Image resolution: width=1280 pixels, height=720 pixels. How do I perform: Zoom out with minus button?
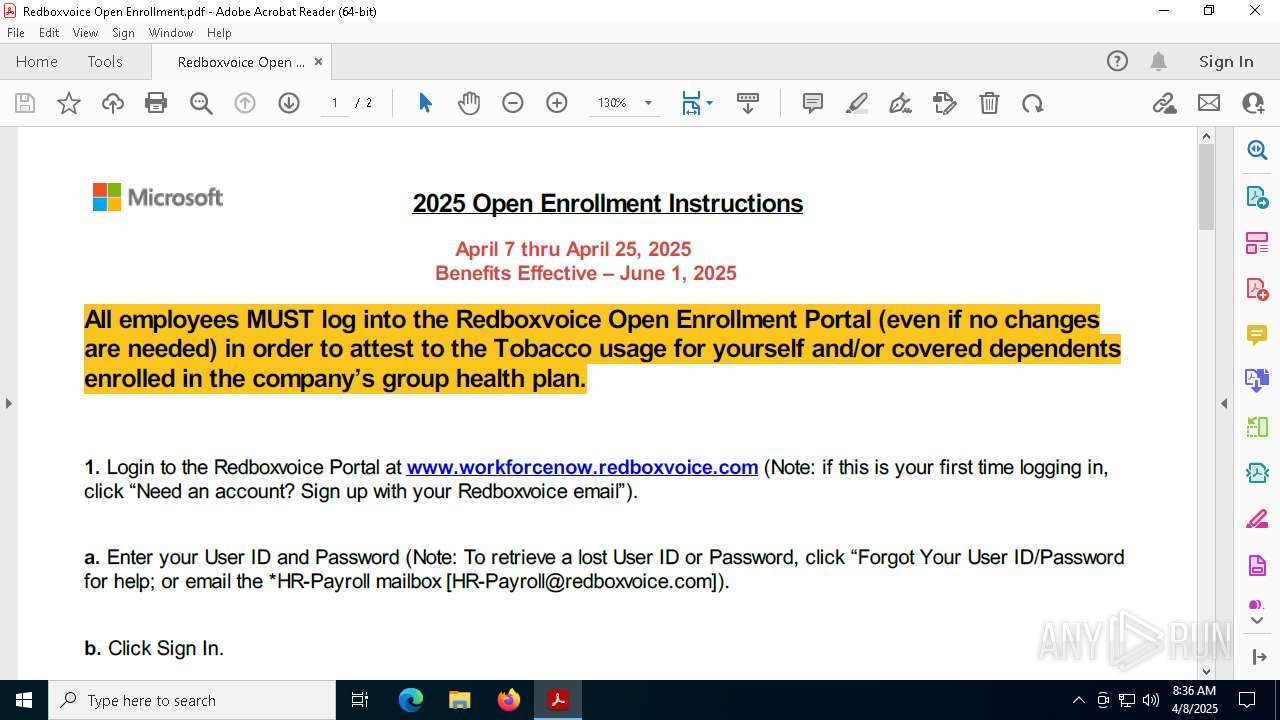[x=513, y=103]
